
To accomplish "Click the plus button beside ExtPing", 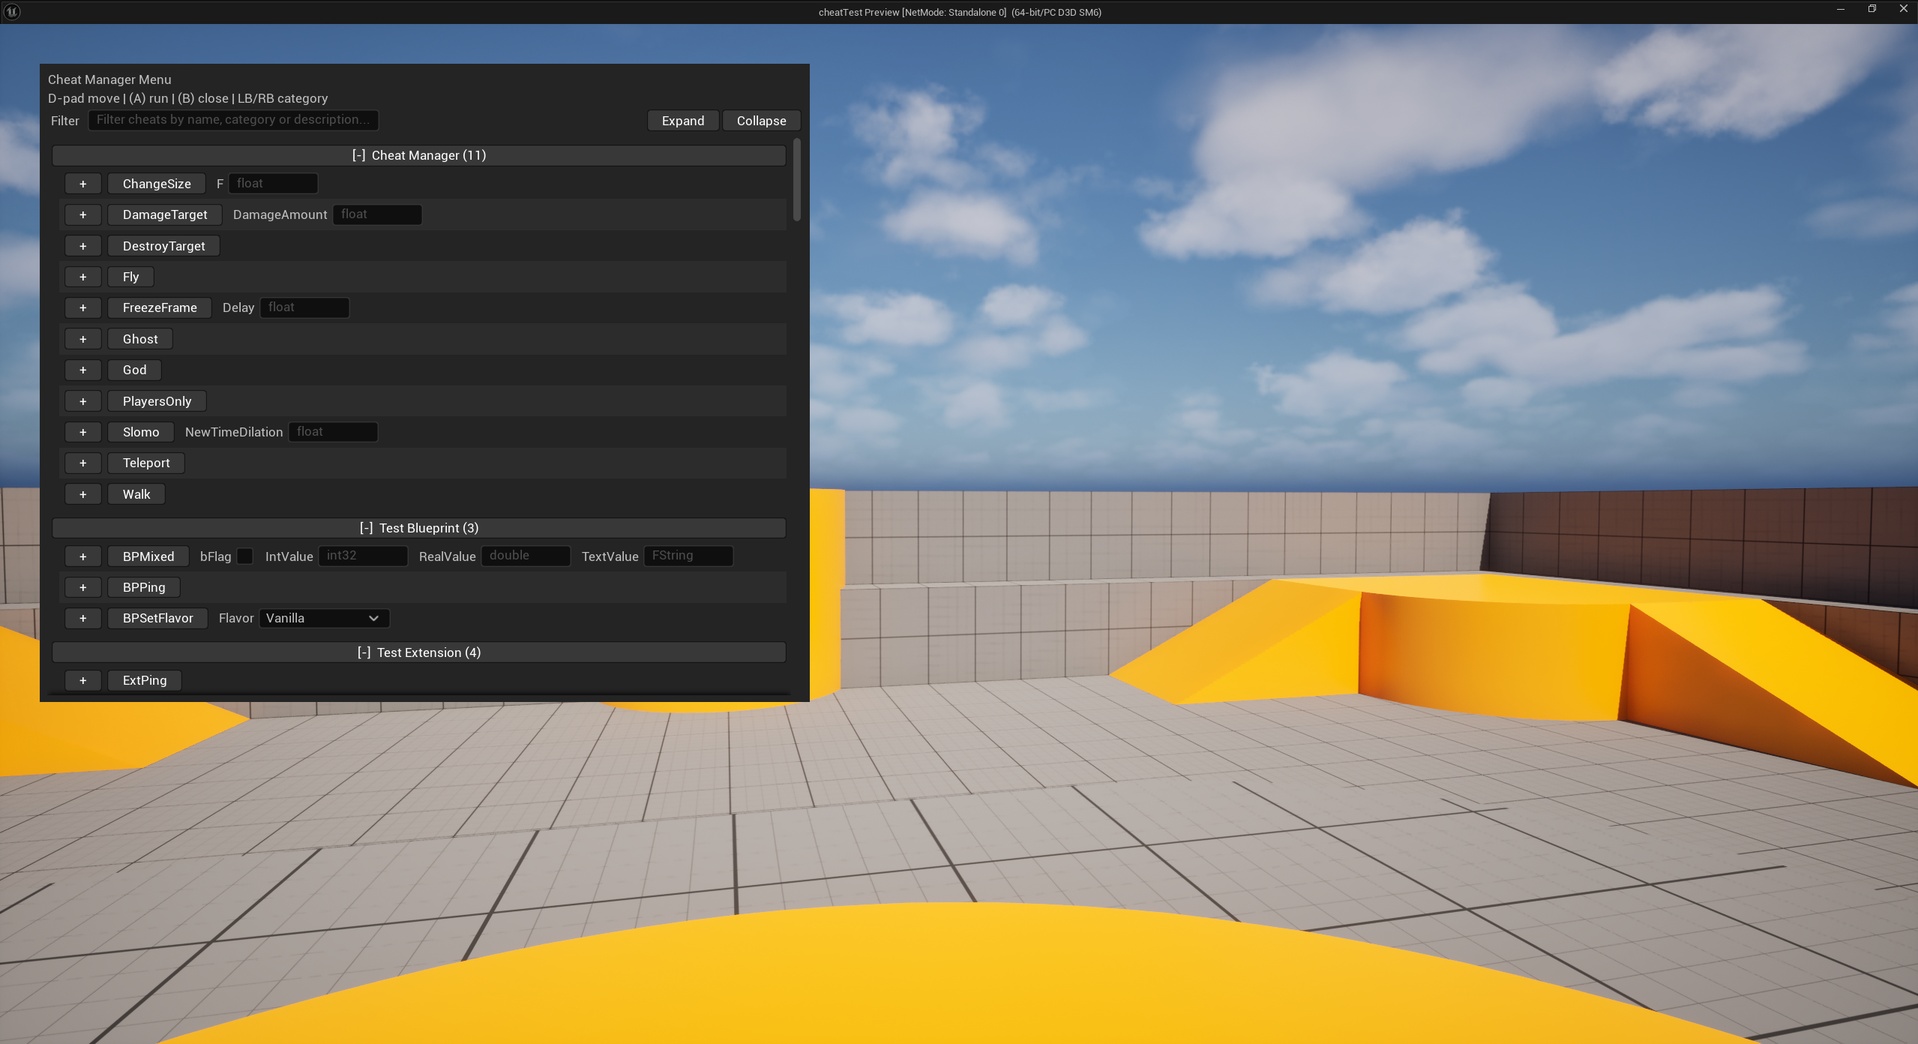I will [x=83, y=681].
